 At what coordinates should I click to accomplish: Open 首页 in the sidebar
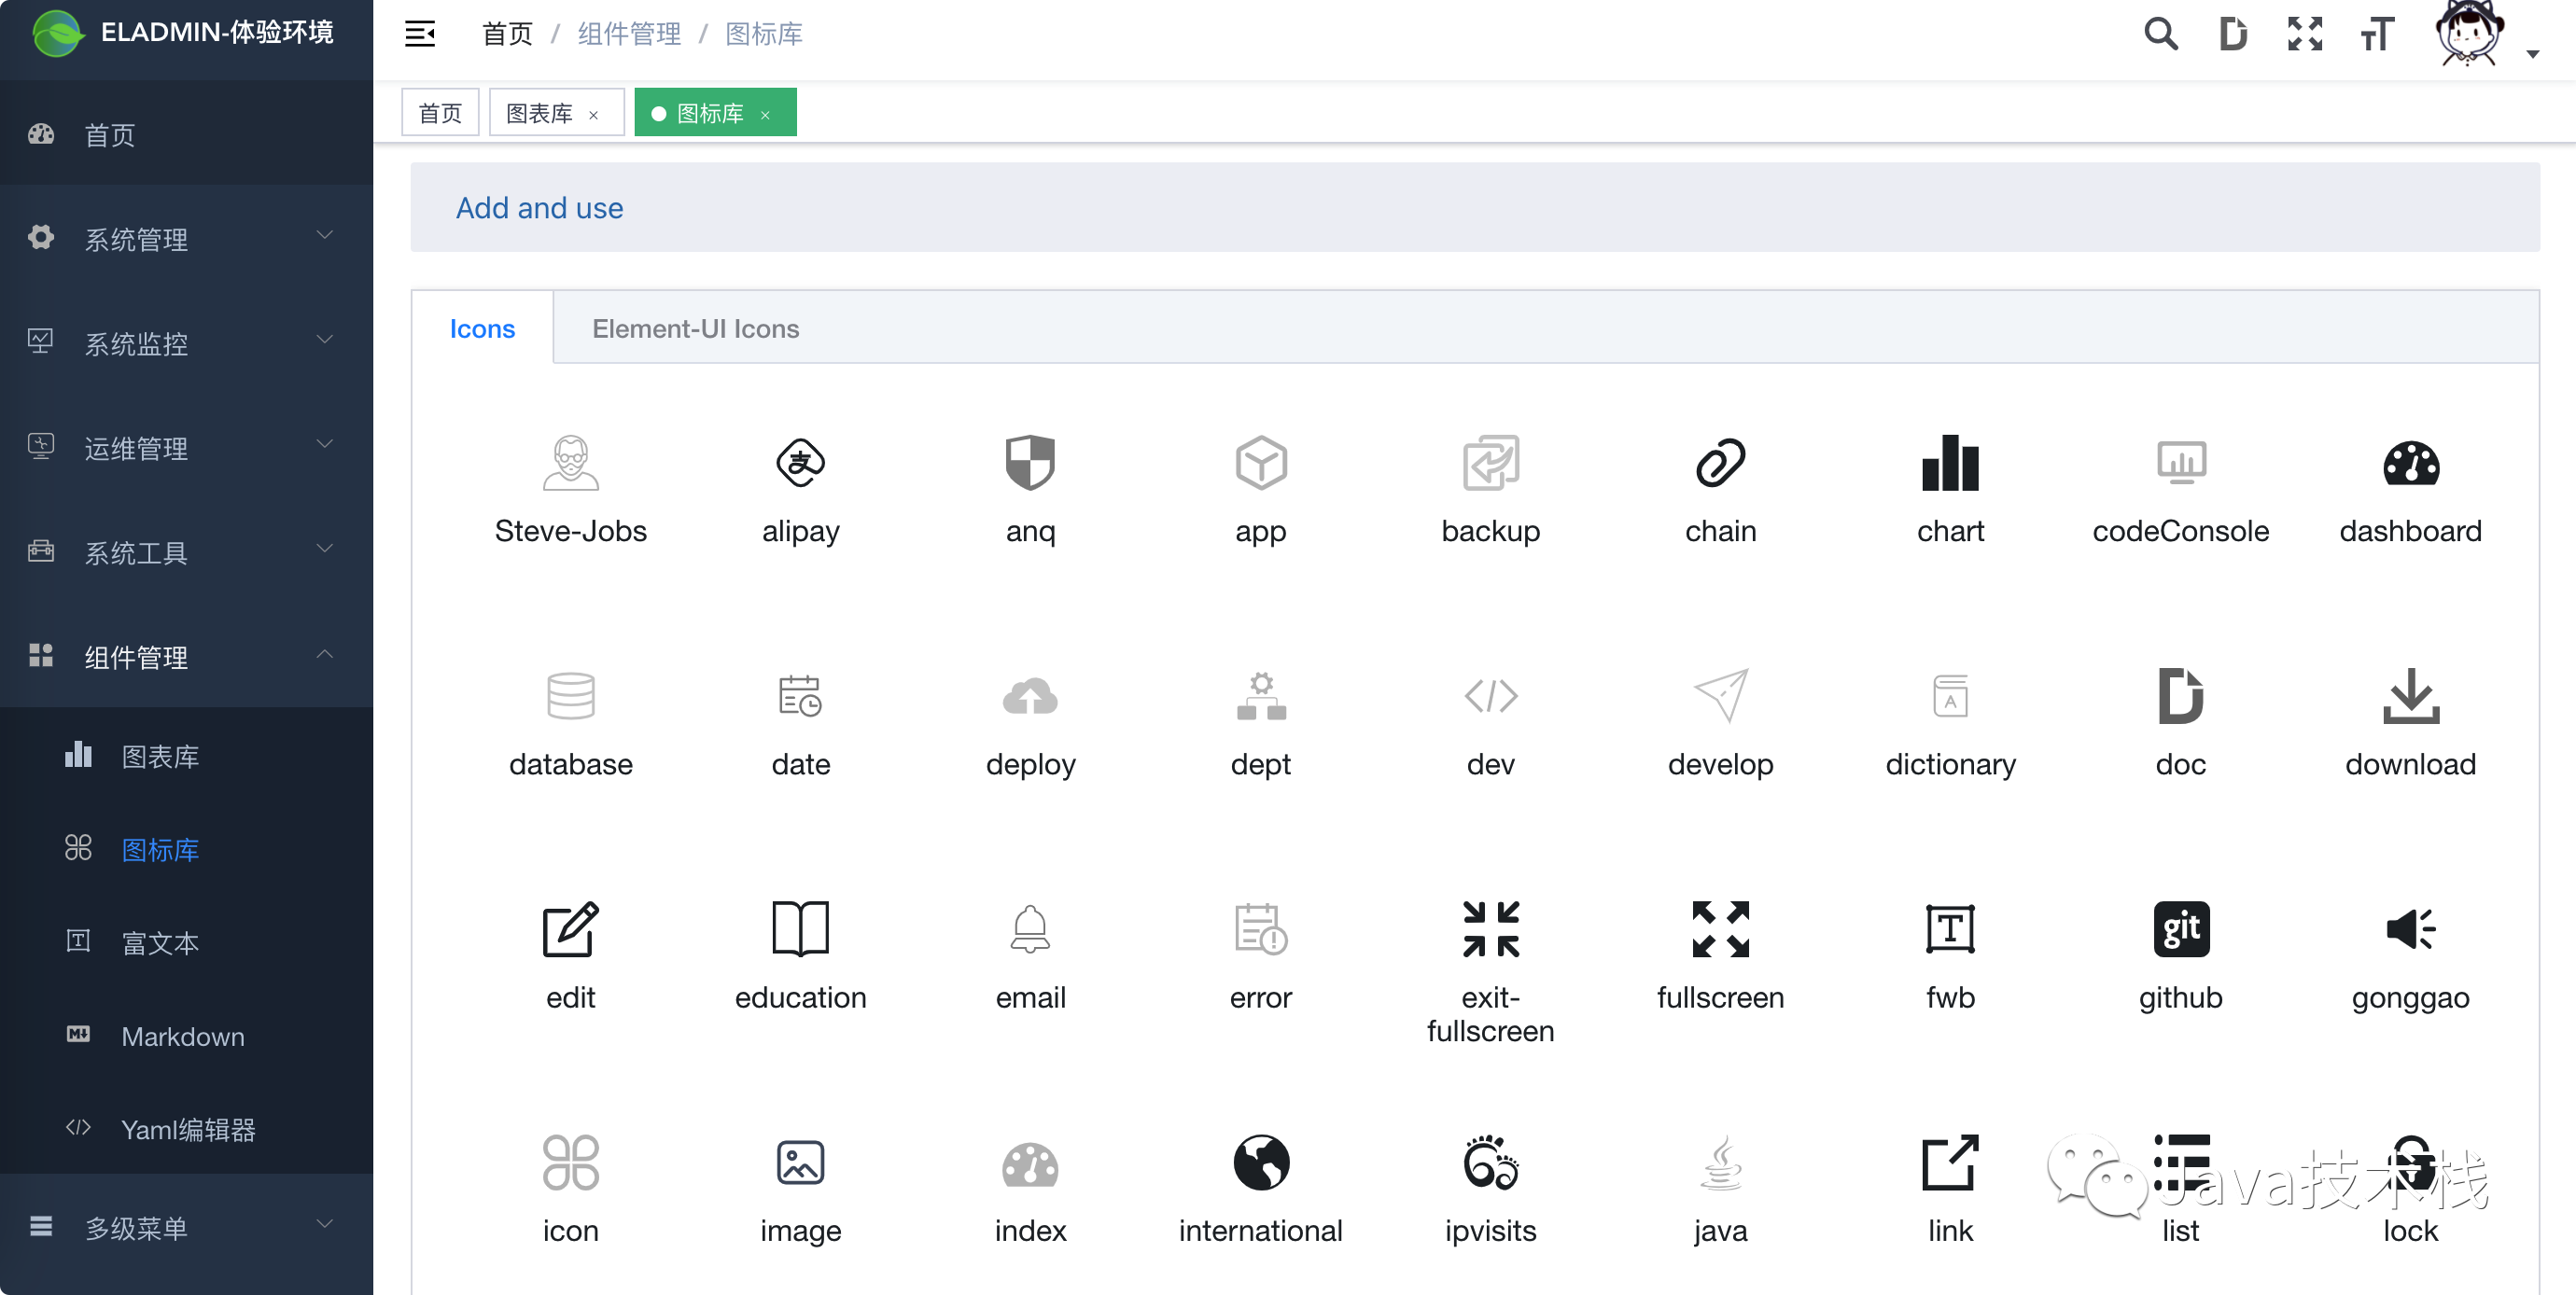point(186,134)
